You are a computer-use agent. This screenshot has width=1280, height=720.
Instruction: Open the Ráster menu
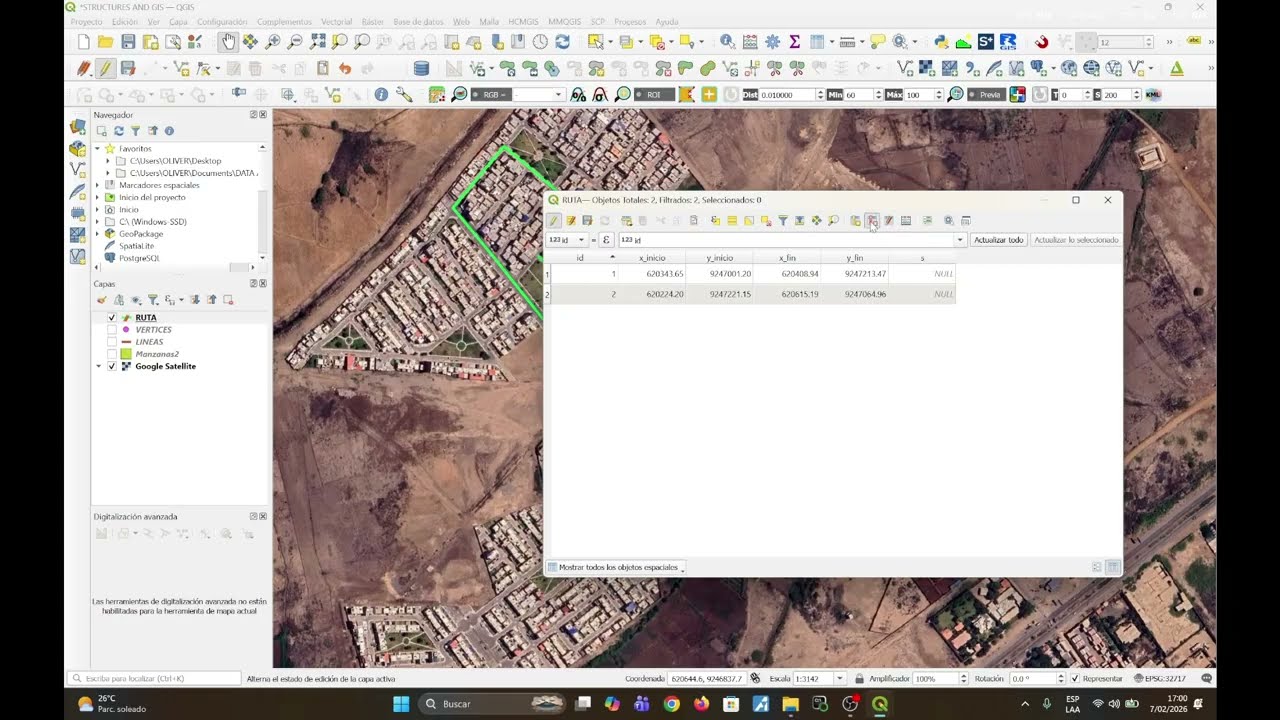tap(373, 21)
